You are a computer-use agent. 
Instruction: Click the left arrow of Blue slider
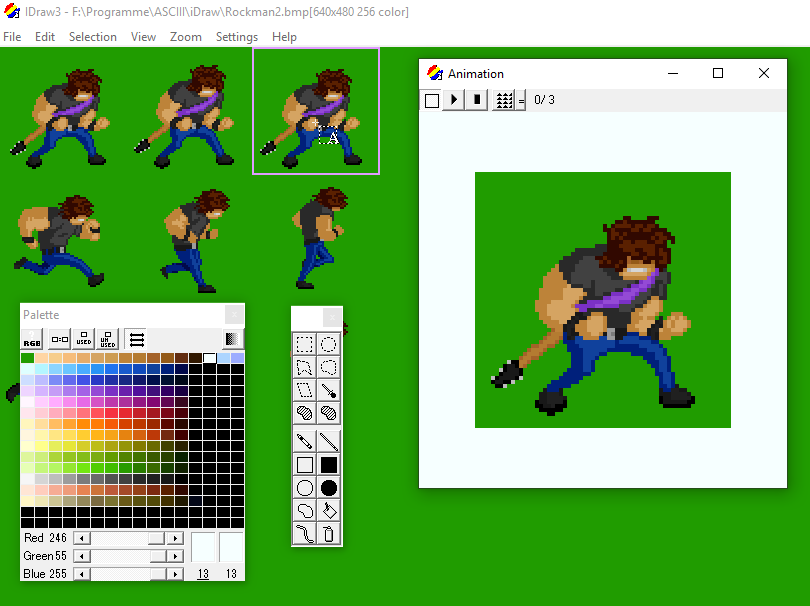click(82, 574)
